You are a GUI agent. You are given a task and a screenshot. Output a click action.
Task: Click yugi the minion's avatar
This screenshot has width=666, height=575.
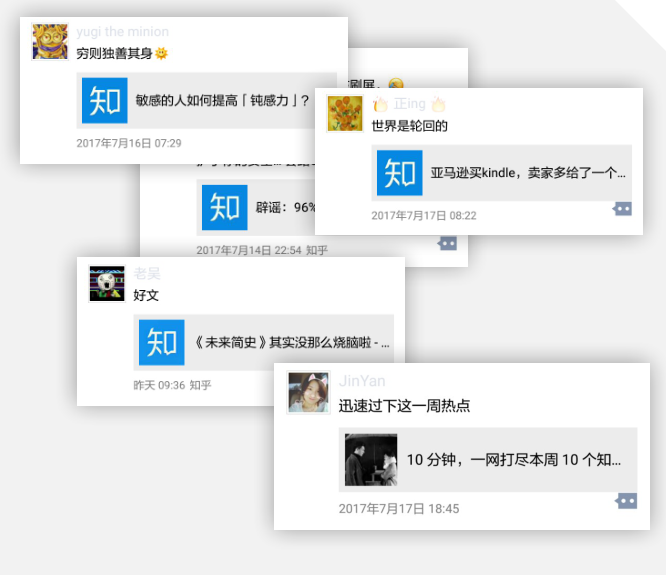click(x=50, y=42)
